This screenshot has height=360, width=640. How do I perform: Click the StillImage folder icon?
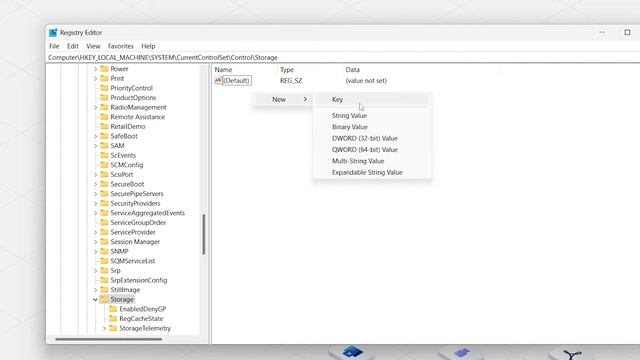(104, 289)
